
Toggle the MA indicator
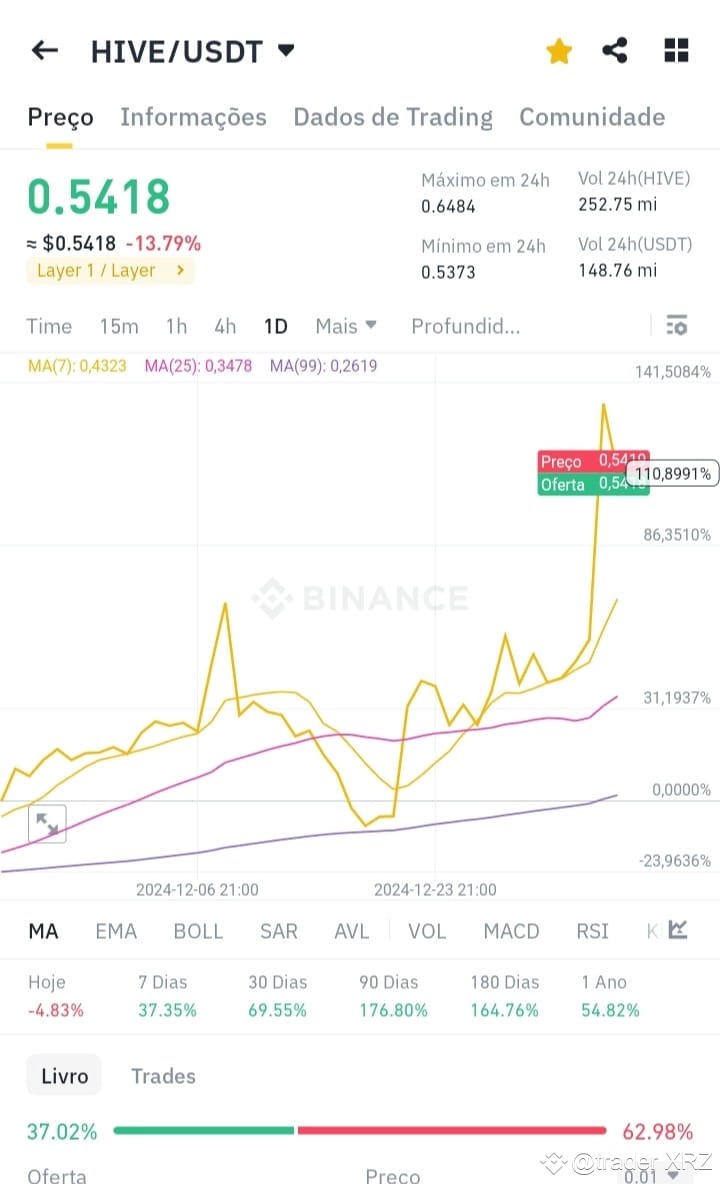click(x=43, y=930)
